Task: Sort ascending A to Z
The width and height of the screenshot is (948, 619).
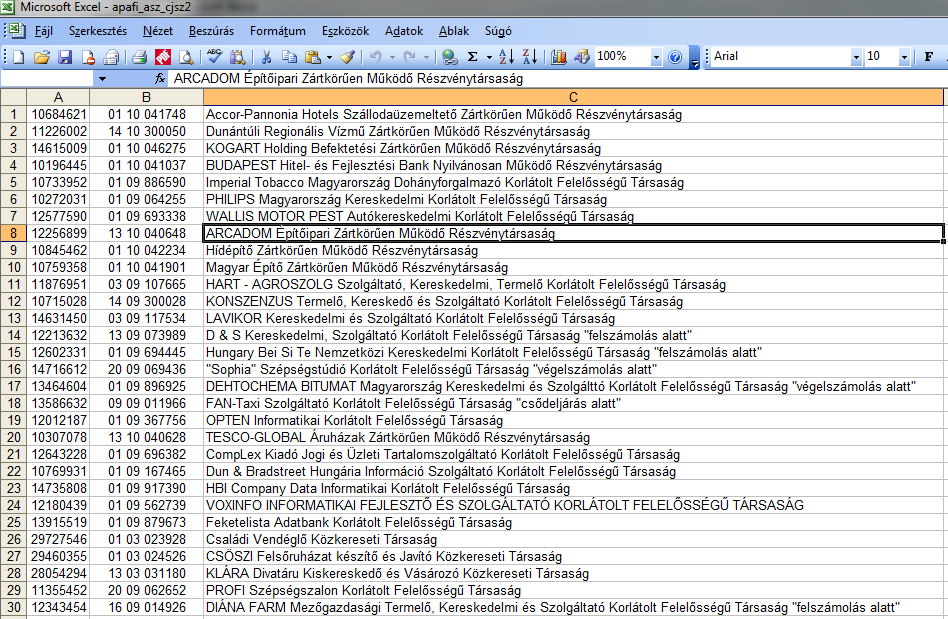Action: point(507,57)
